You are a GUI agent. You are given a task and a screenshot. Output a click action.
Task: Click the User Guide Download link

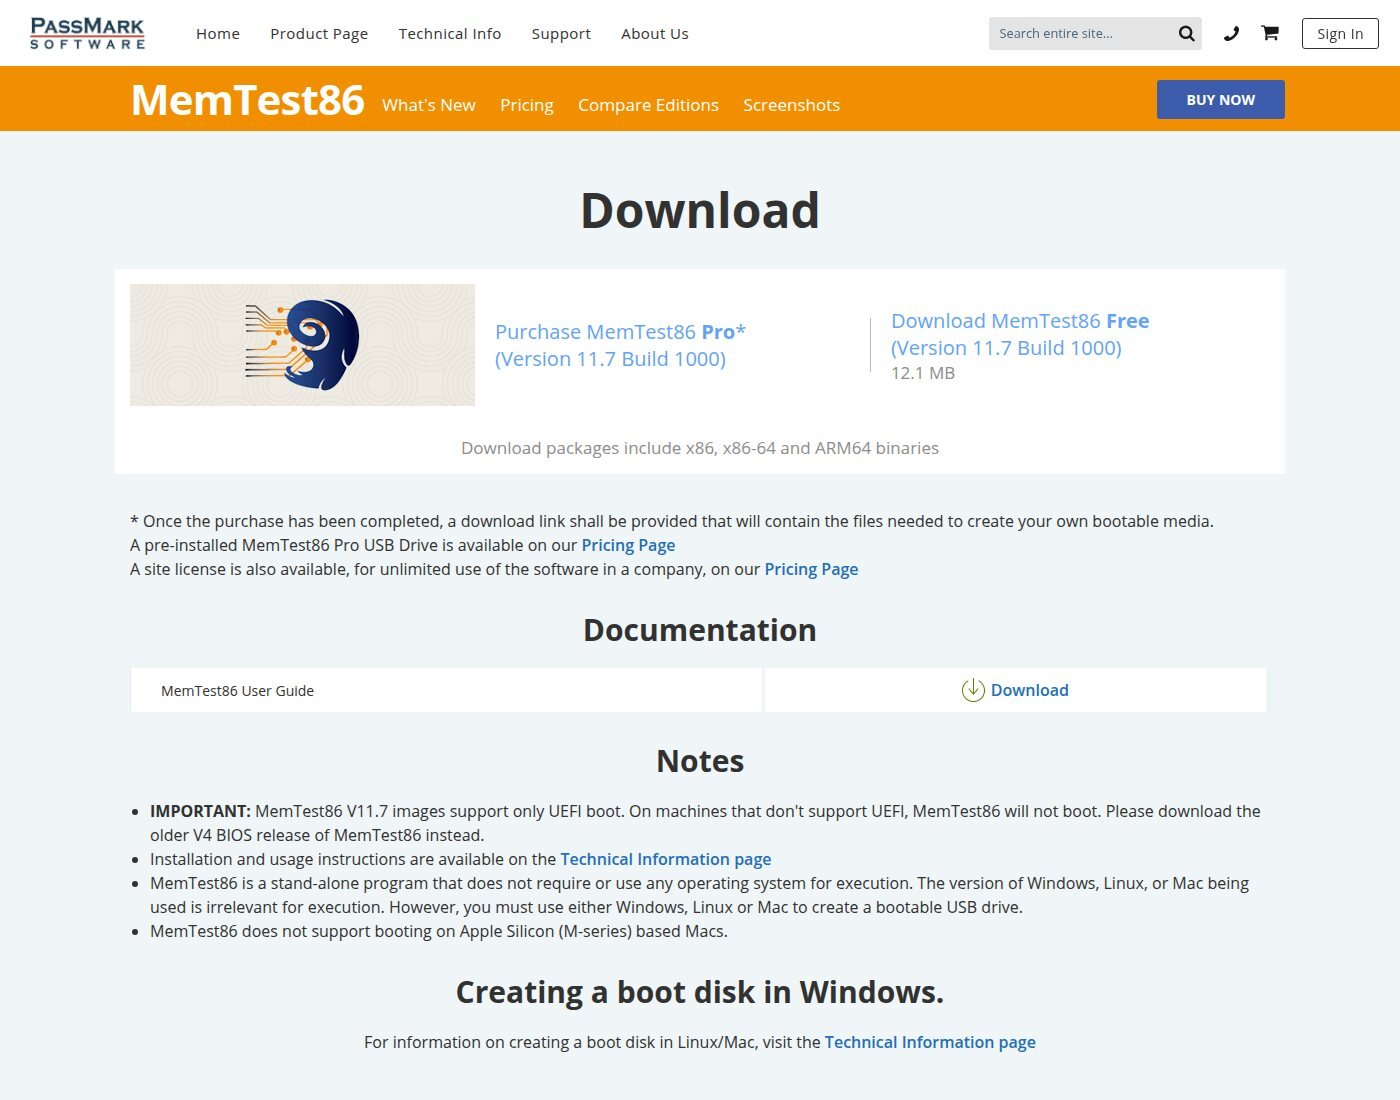pyautogui.click(x=1029, y=690)
